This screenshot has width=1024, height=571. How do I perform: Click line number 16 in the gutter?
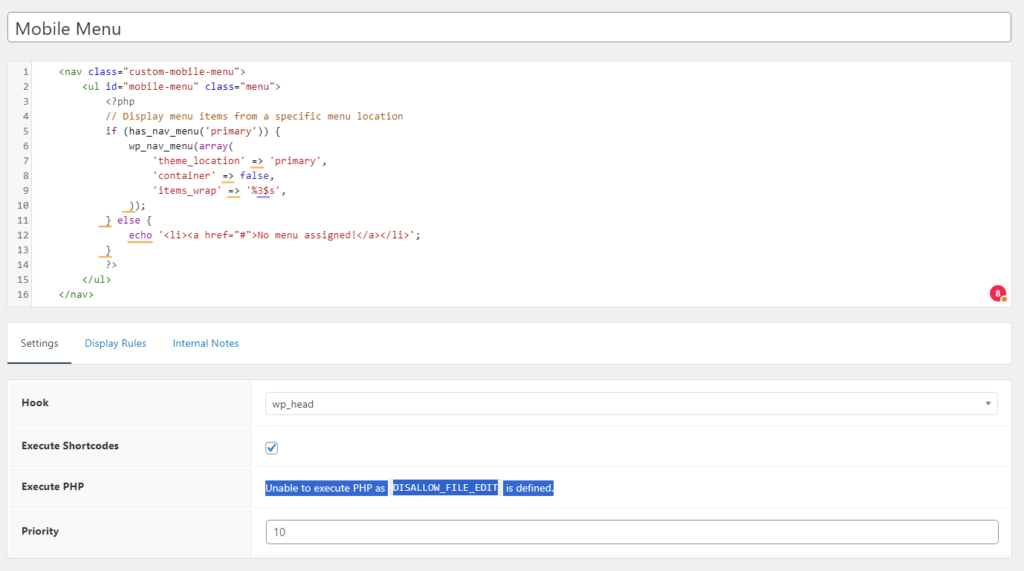tap(23, 295)
